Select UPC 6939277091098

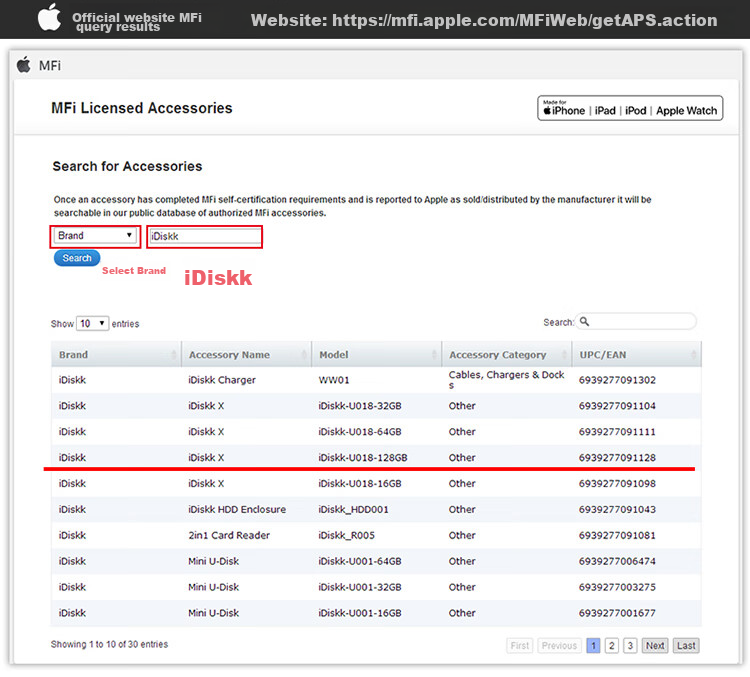pos(617,483)
